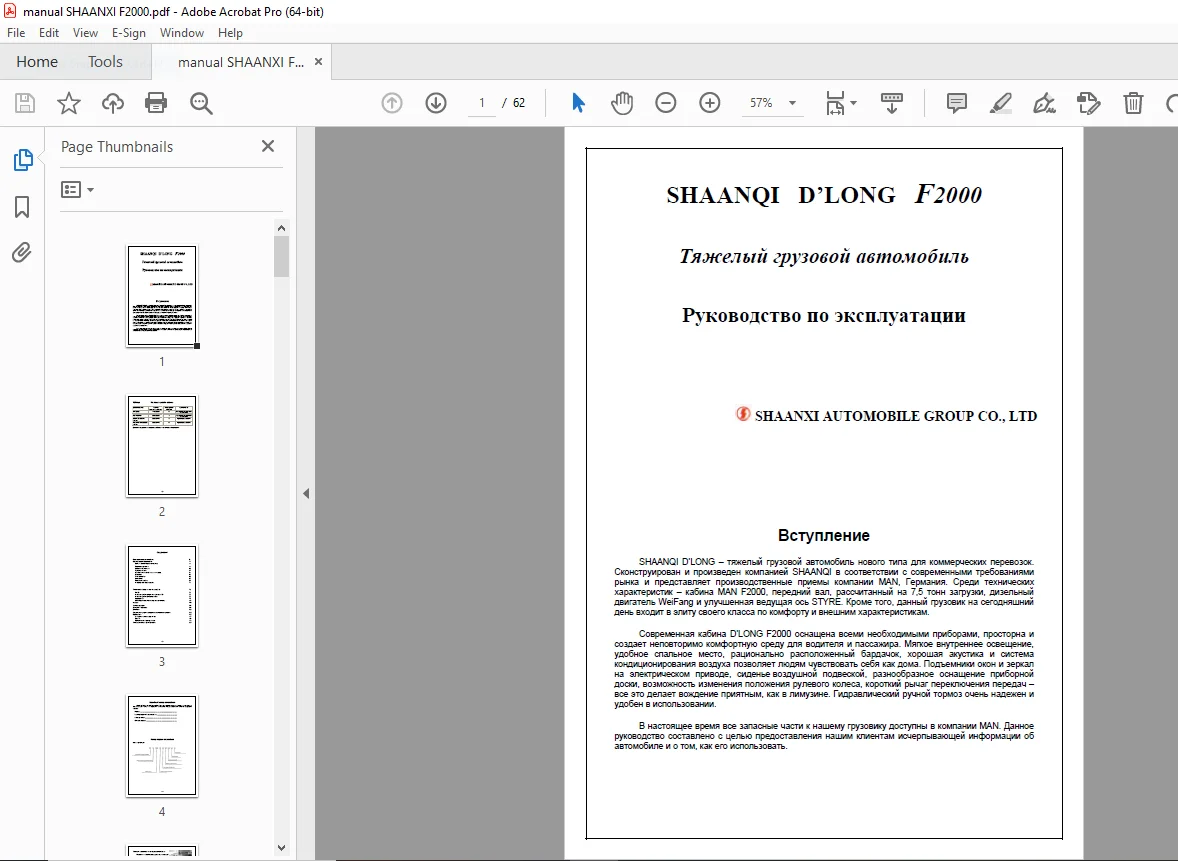1178x861 pixels.
Task: Click the 'SHAANXI AUTOMOBILE GROUP CO., LTD' text
Action: pyautogui.click(x=896, y=415)
